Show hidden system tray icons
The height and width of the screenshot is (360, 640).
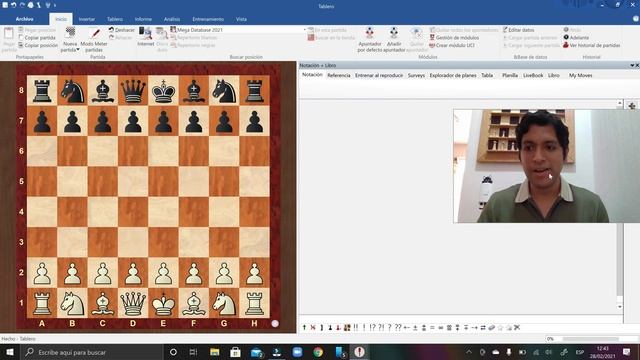[x=469, y=352]
